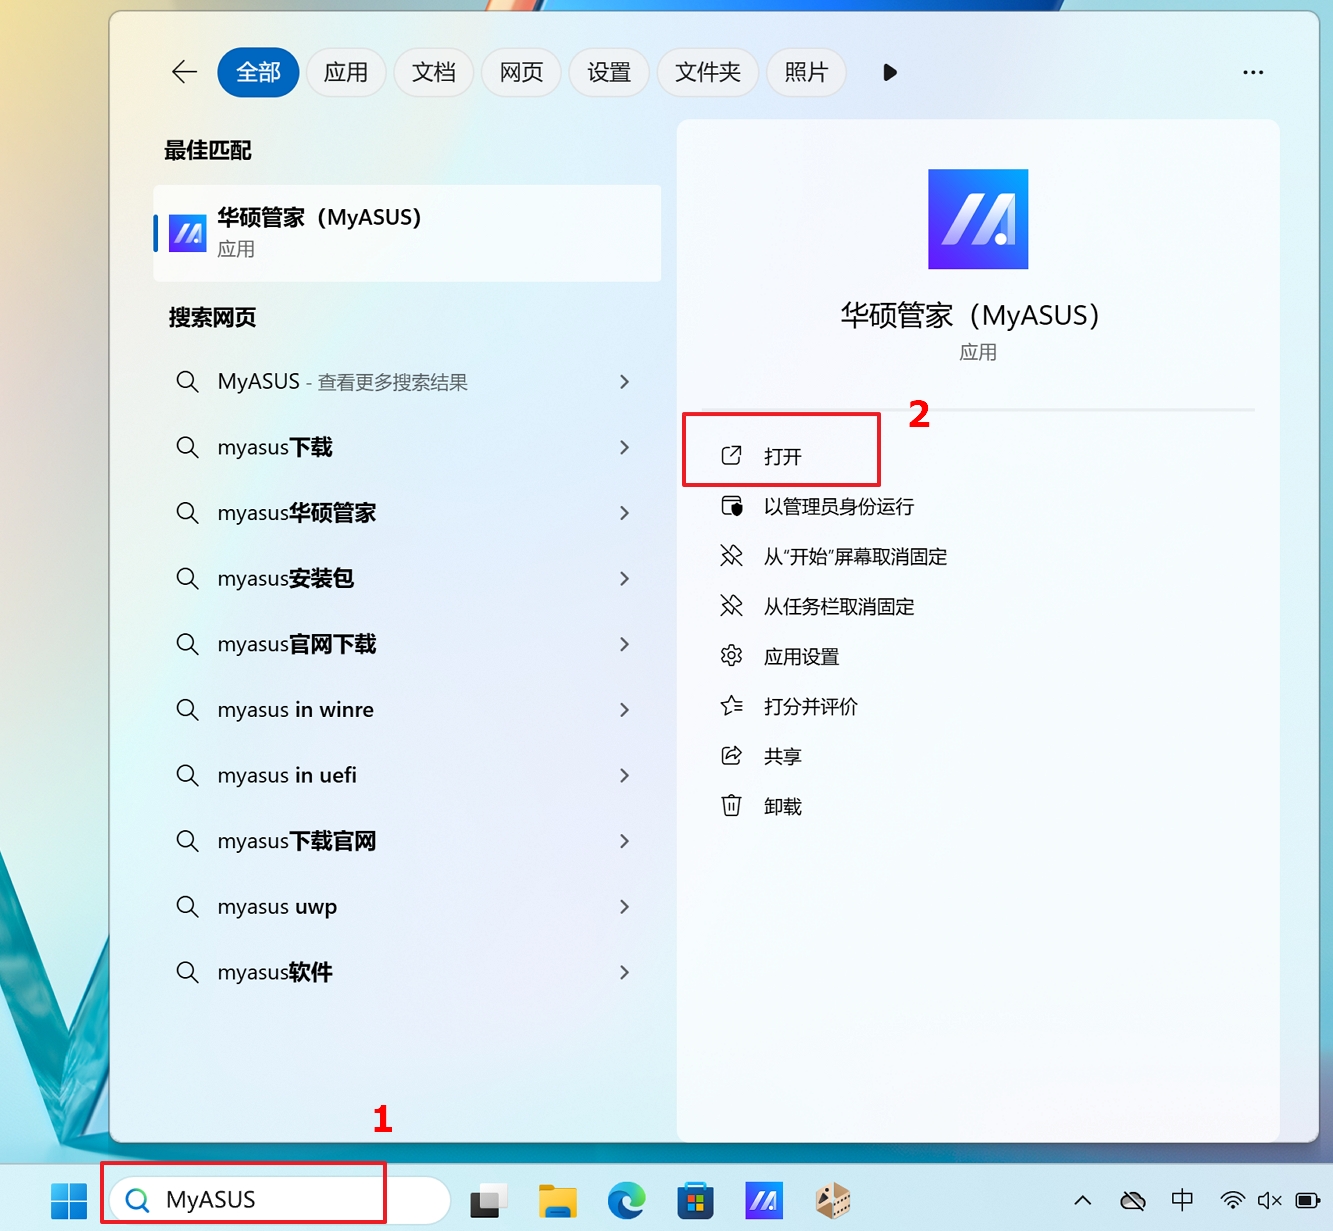Expand chevron next to myasus in winre
The height and width of the screenshot is (1231, 1333).
click(624, 710)
